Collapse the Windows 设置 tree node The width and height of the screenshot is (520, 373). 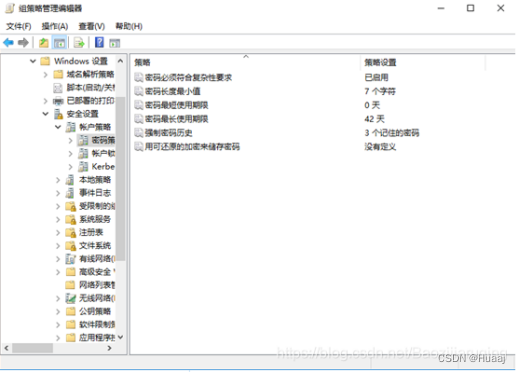(x=33, y=61)
